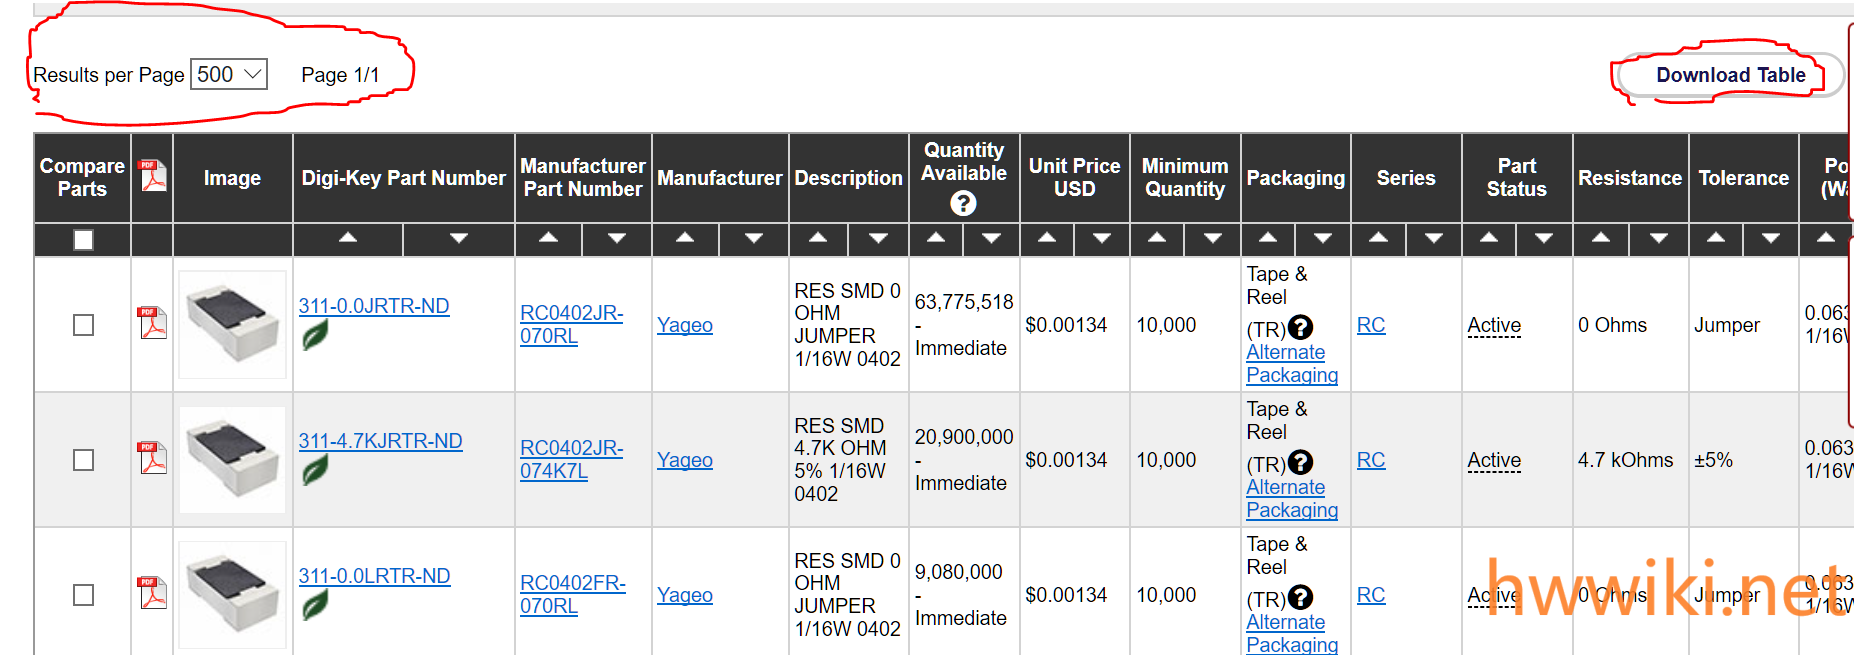This screenshot has height=655, width=1854.
Task: Open RC0402JR-074K7L manufacturer part link
Action: click(x=570, y=459)
